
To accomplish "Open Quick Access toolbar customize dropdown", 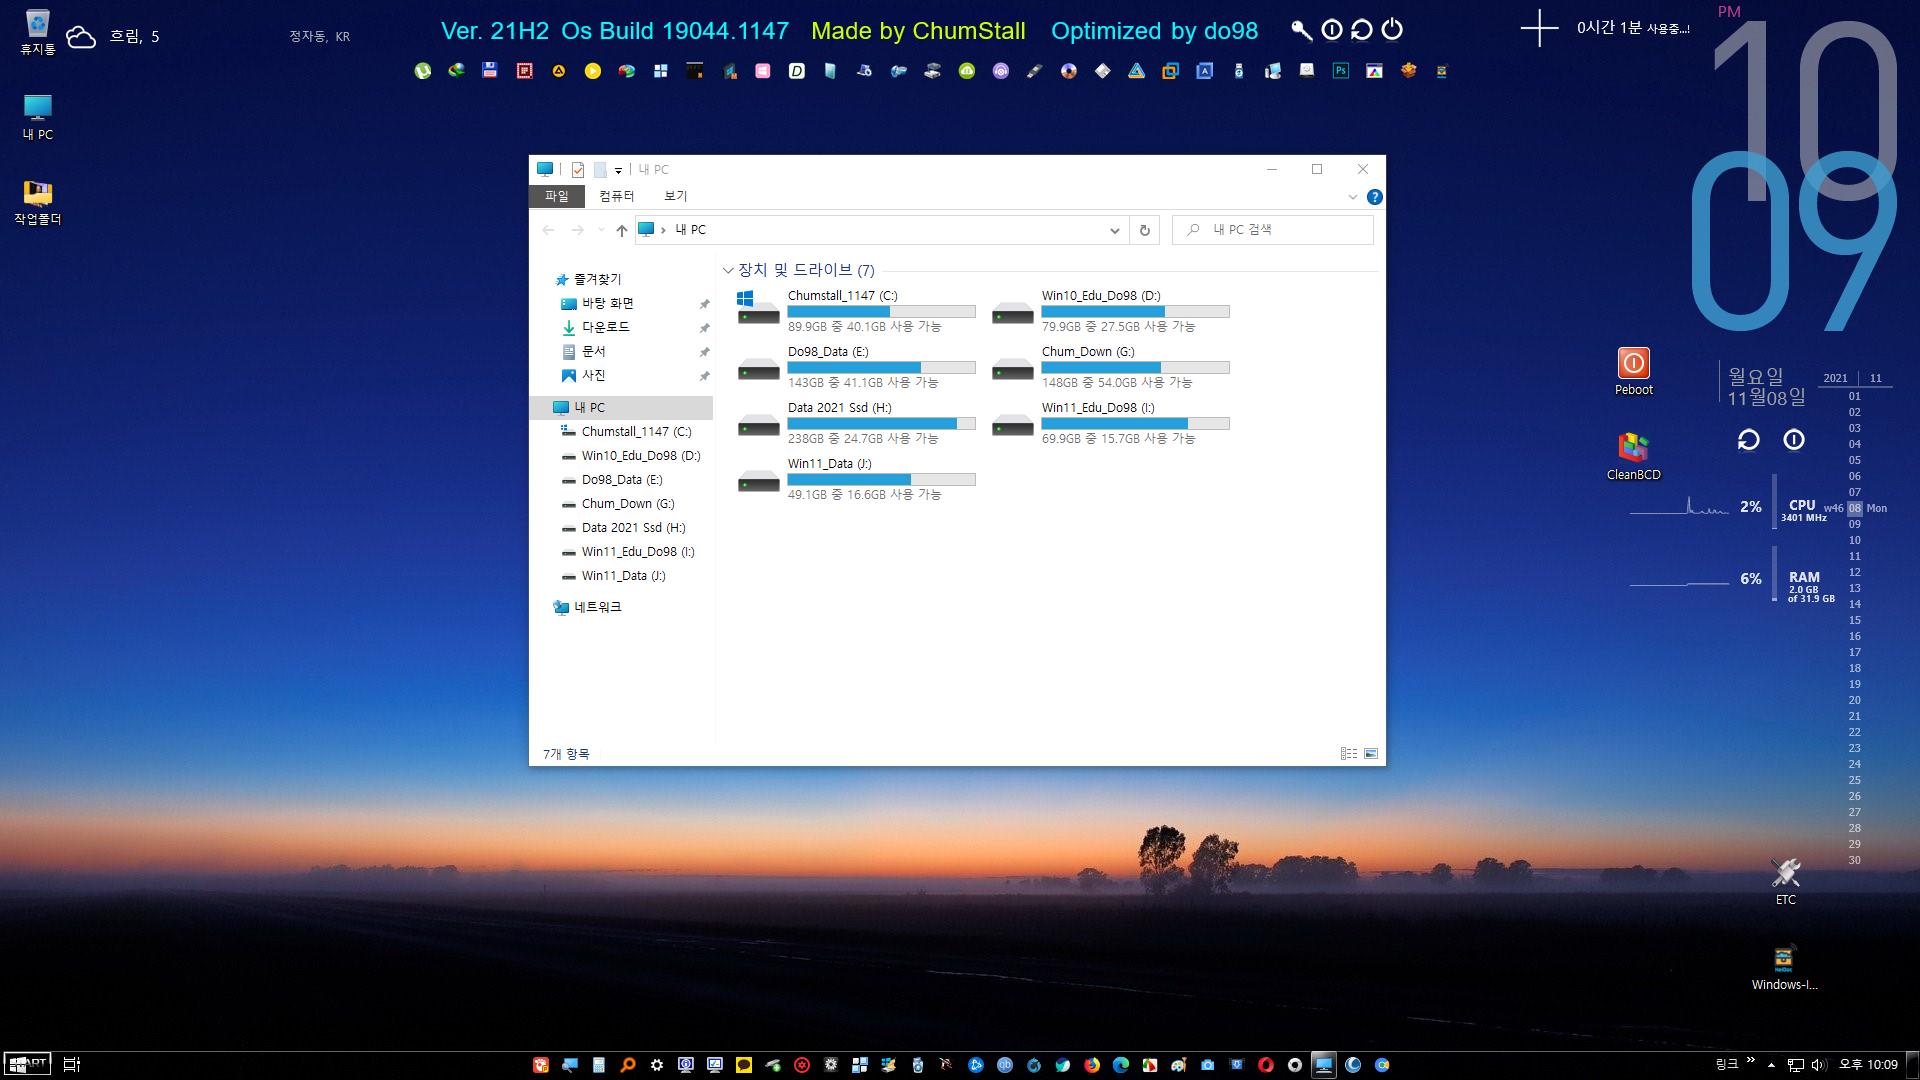I will click(618, 170).
